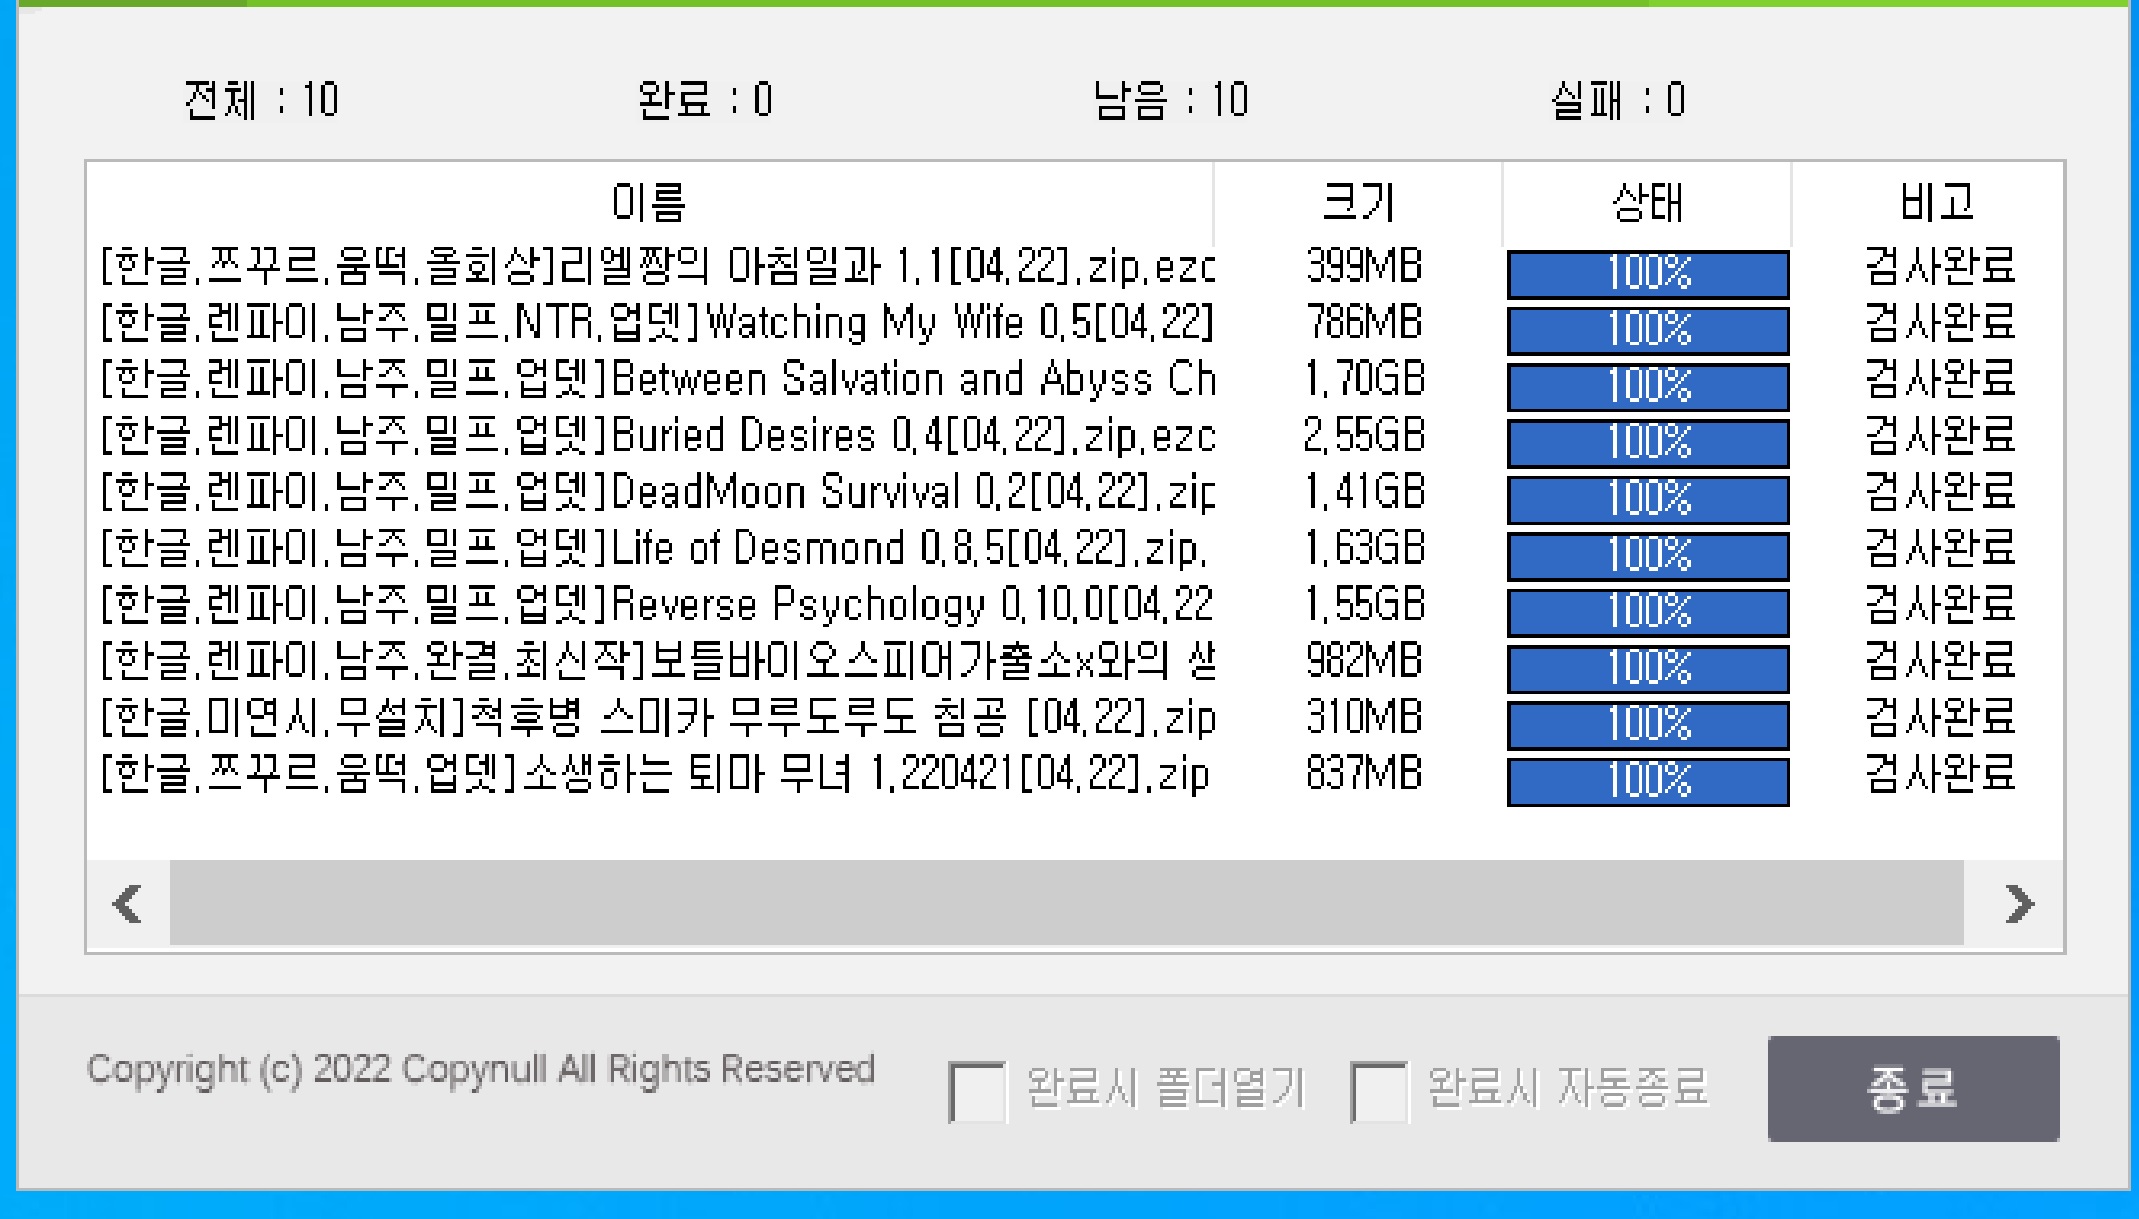This screenshot has width=2139, height=1219.
Task: Click the scroll right arrow
Action: pos(2019,904)
